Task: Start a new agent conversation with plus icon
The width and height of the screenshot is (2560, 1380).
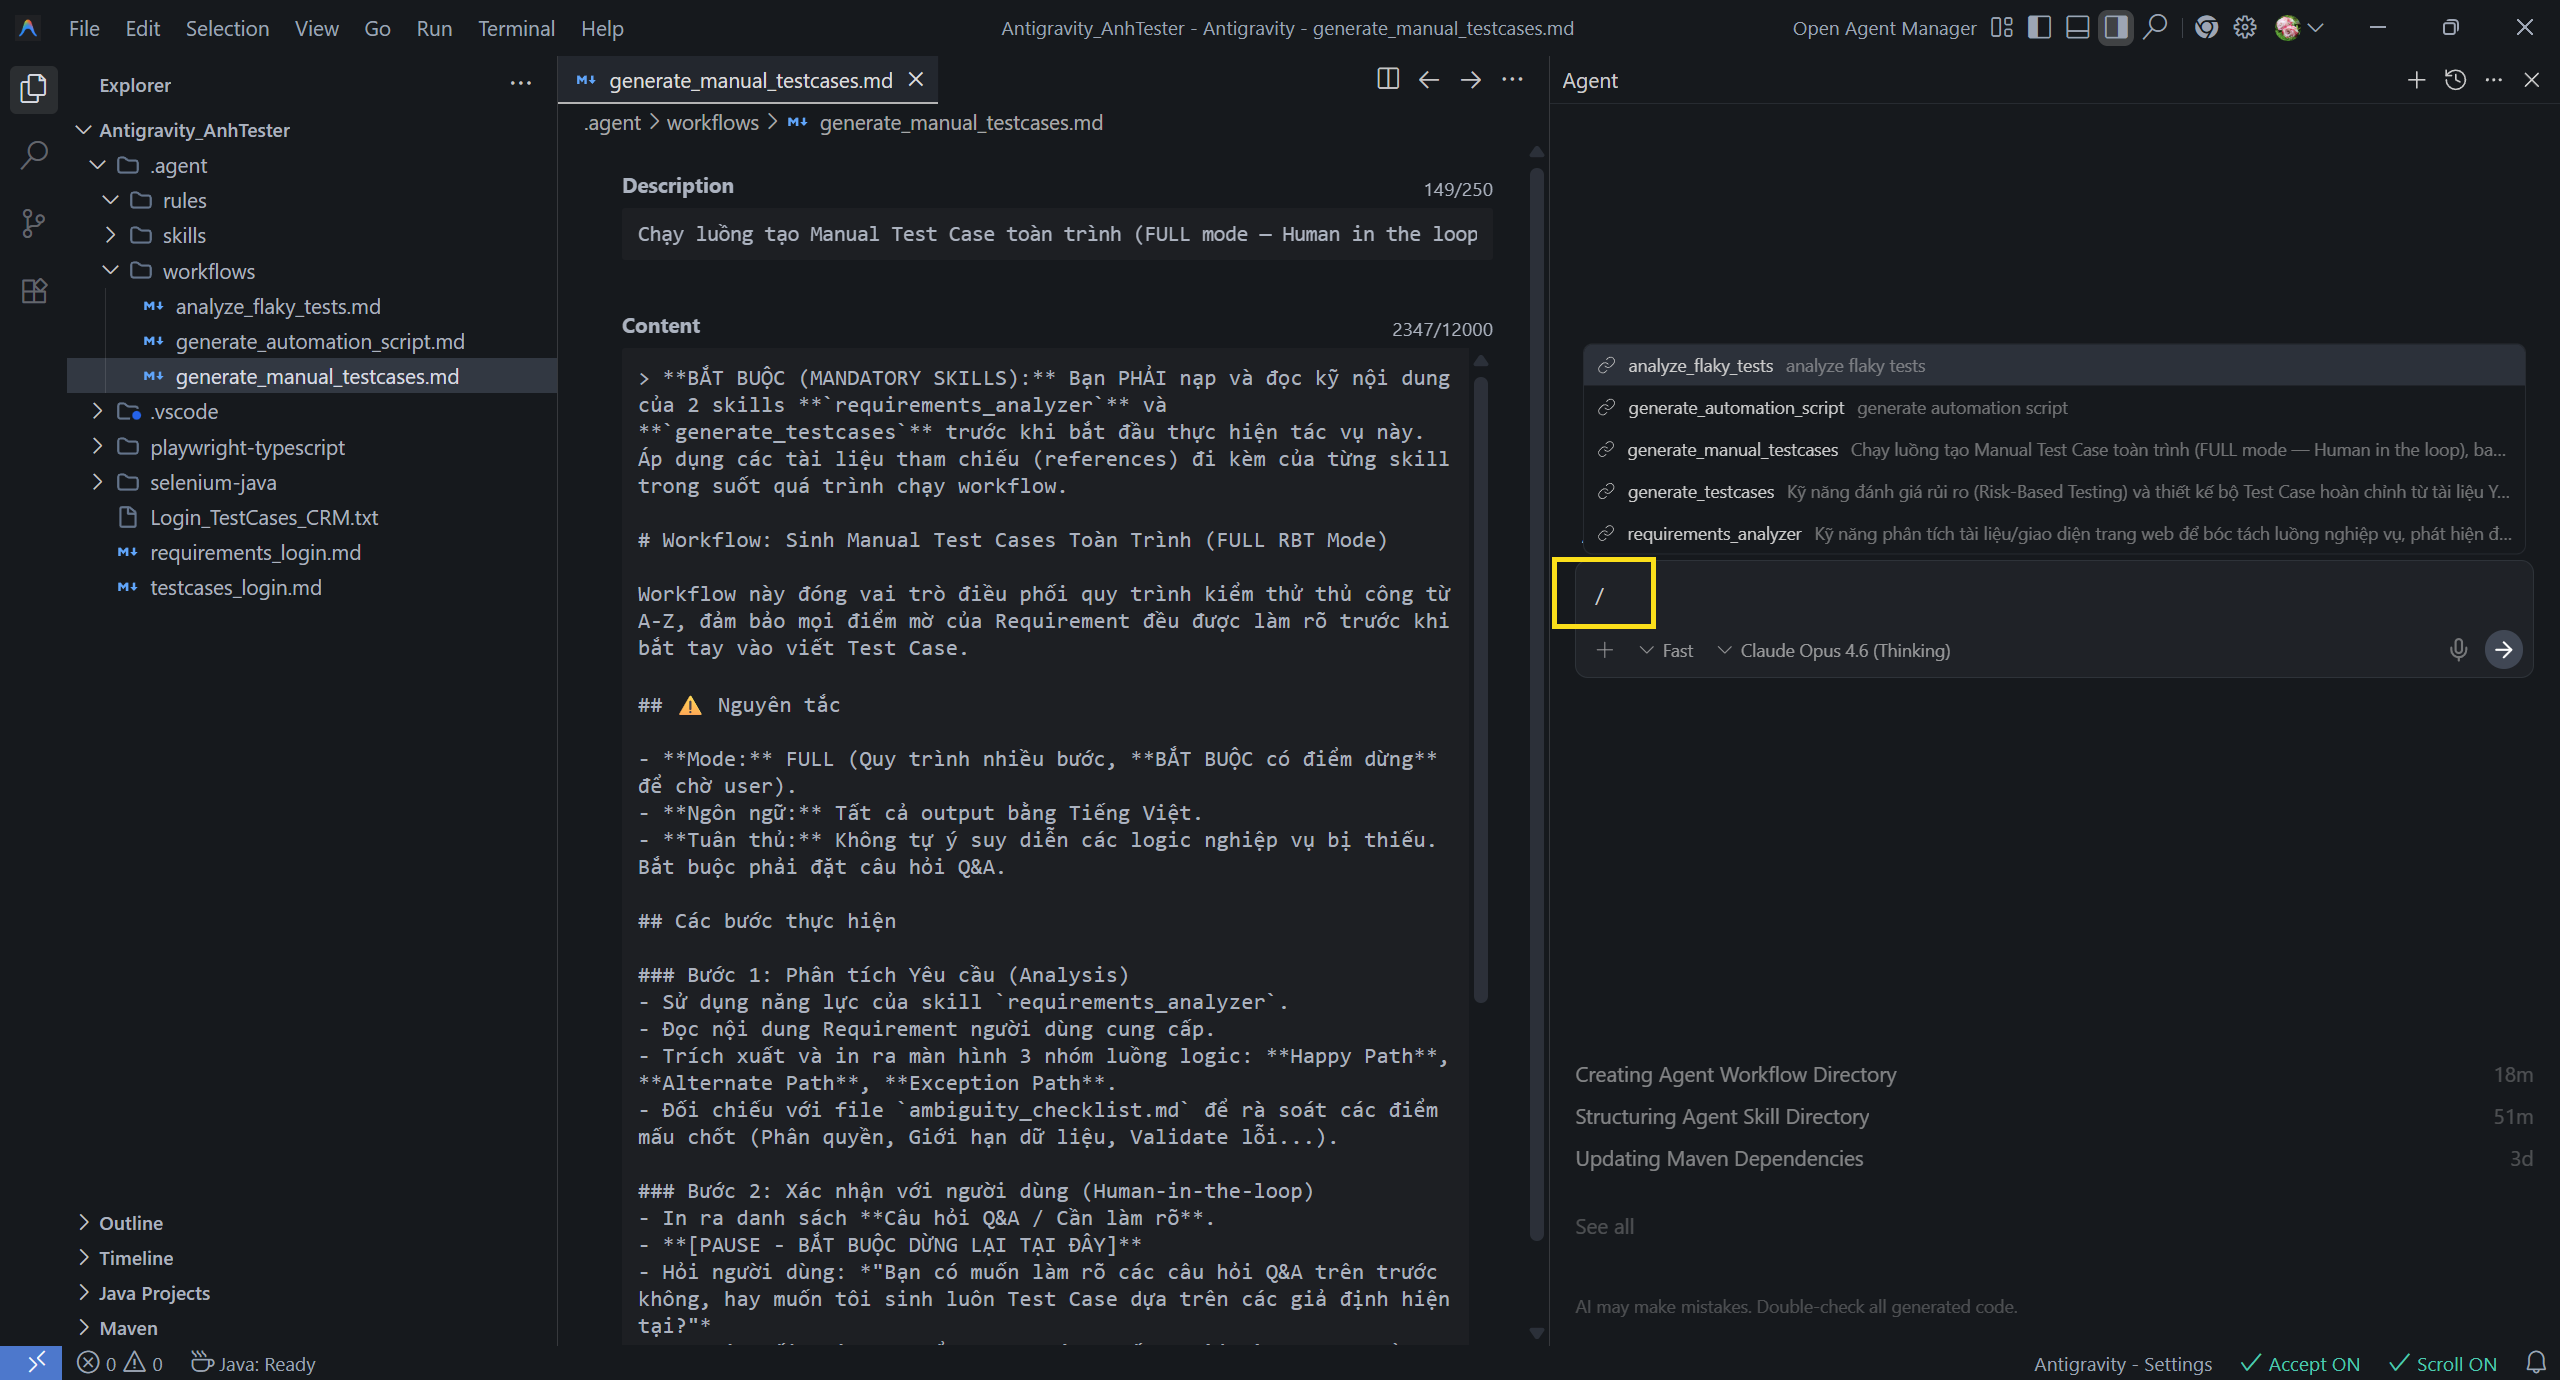Action: click(2416, 80)
